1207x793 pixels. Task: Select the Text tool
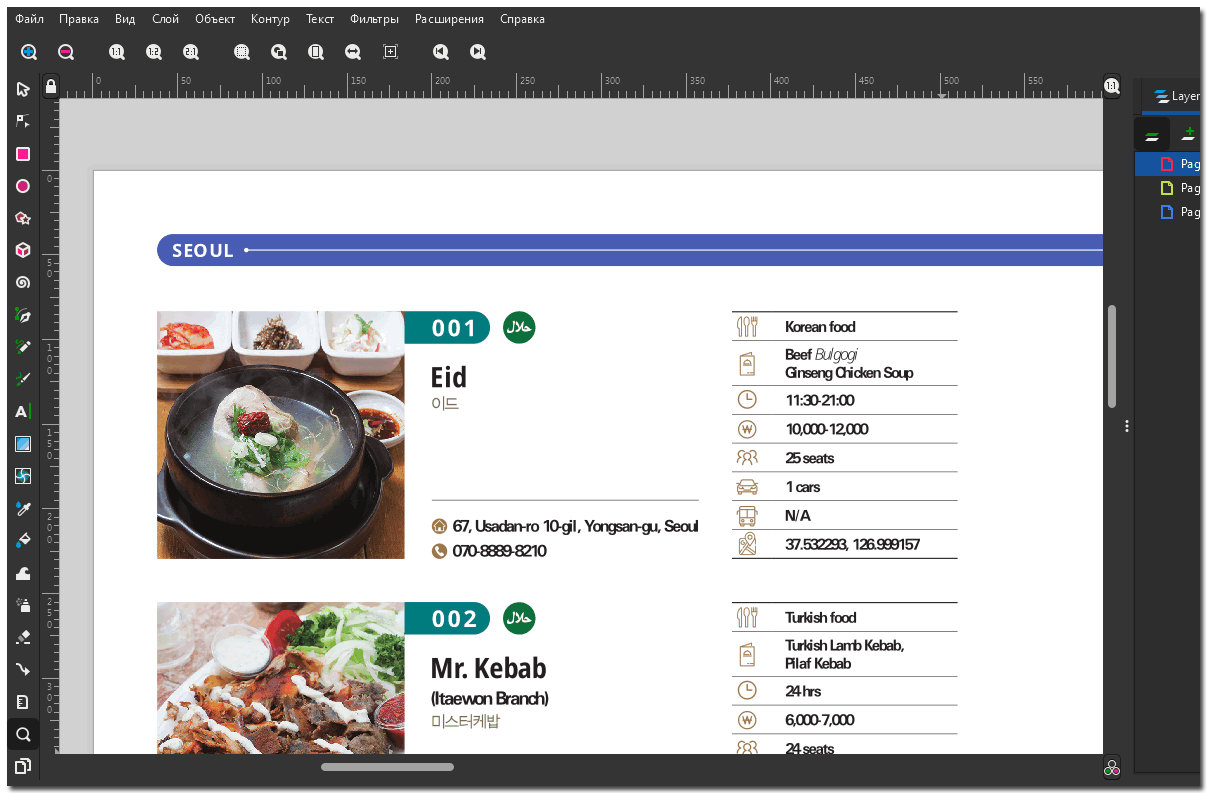click(23, 411)
